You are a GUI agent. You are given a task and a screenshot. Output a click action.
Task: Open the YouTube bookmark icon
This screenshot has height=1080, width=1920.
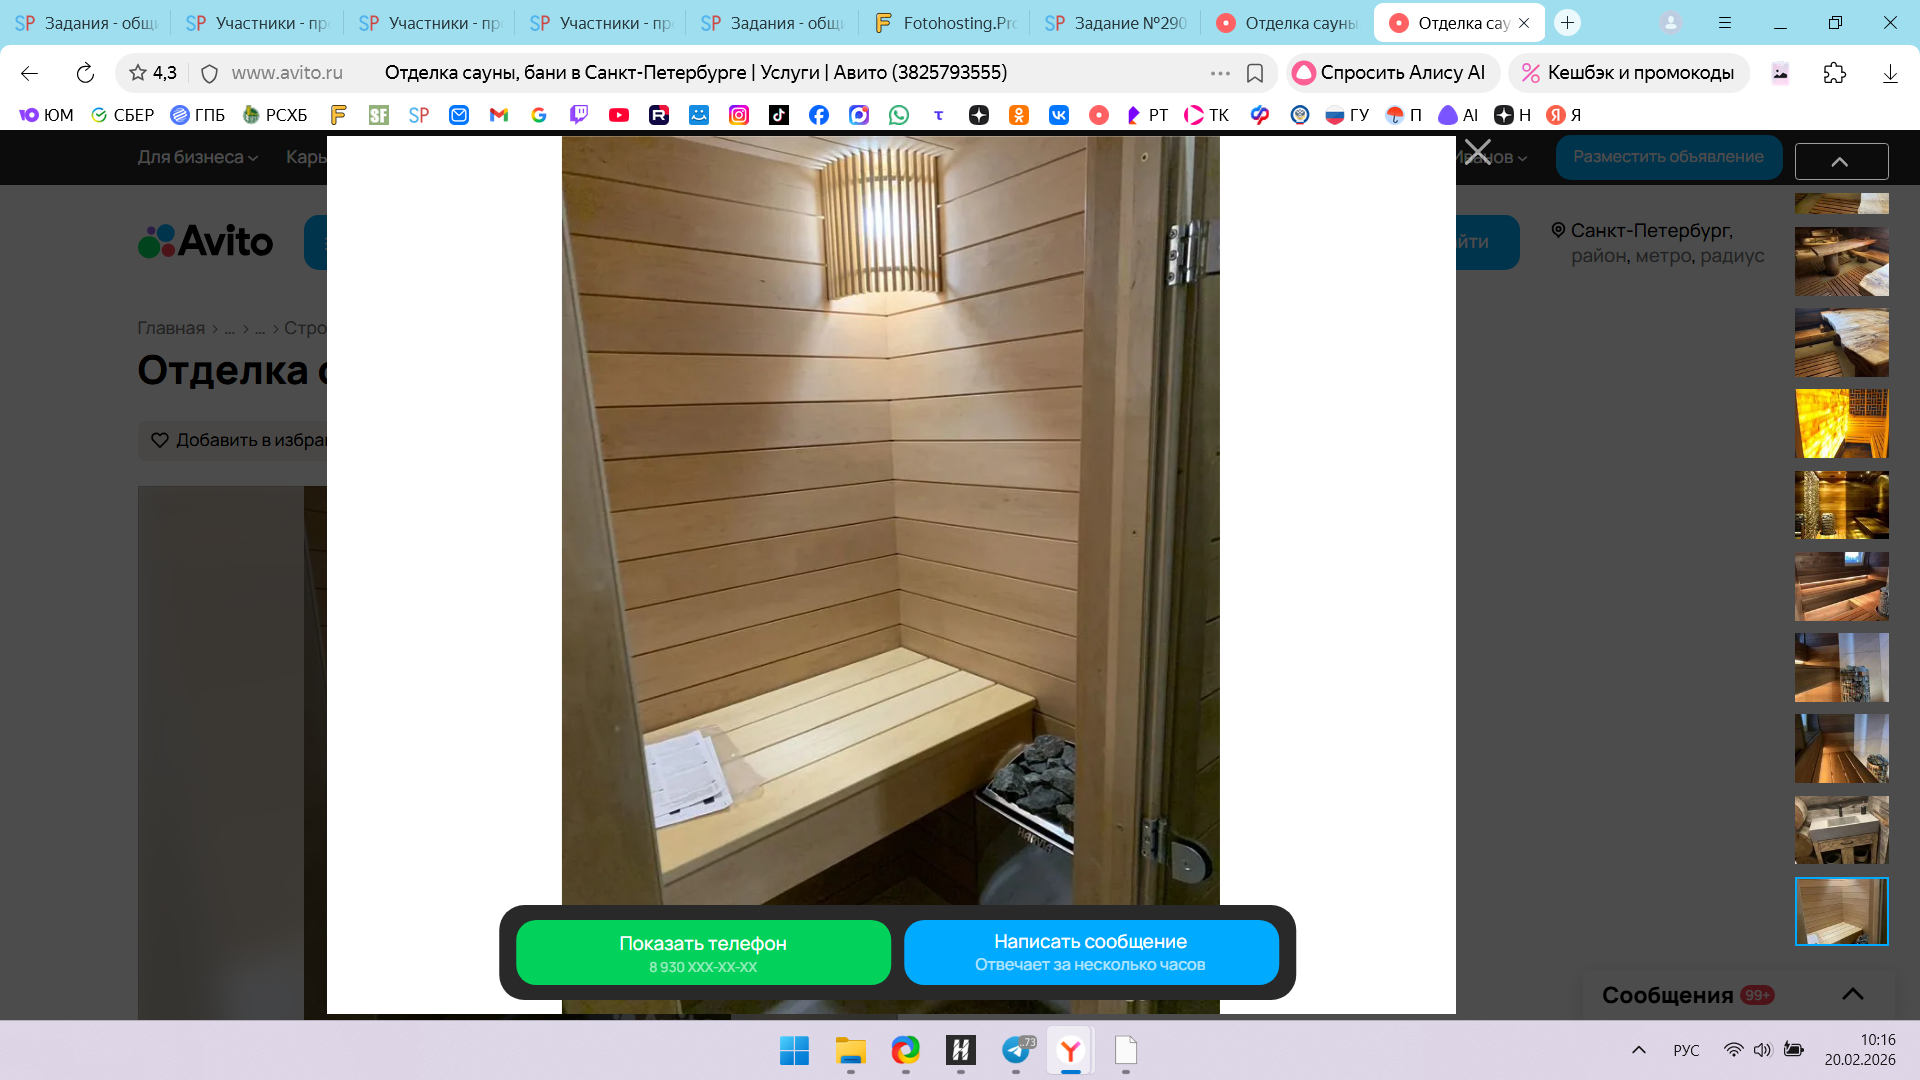(619, 115)
